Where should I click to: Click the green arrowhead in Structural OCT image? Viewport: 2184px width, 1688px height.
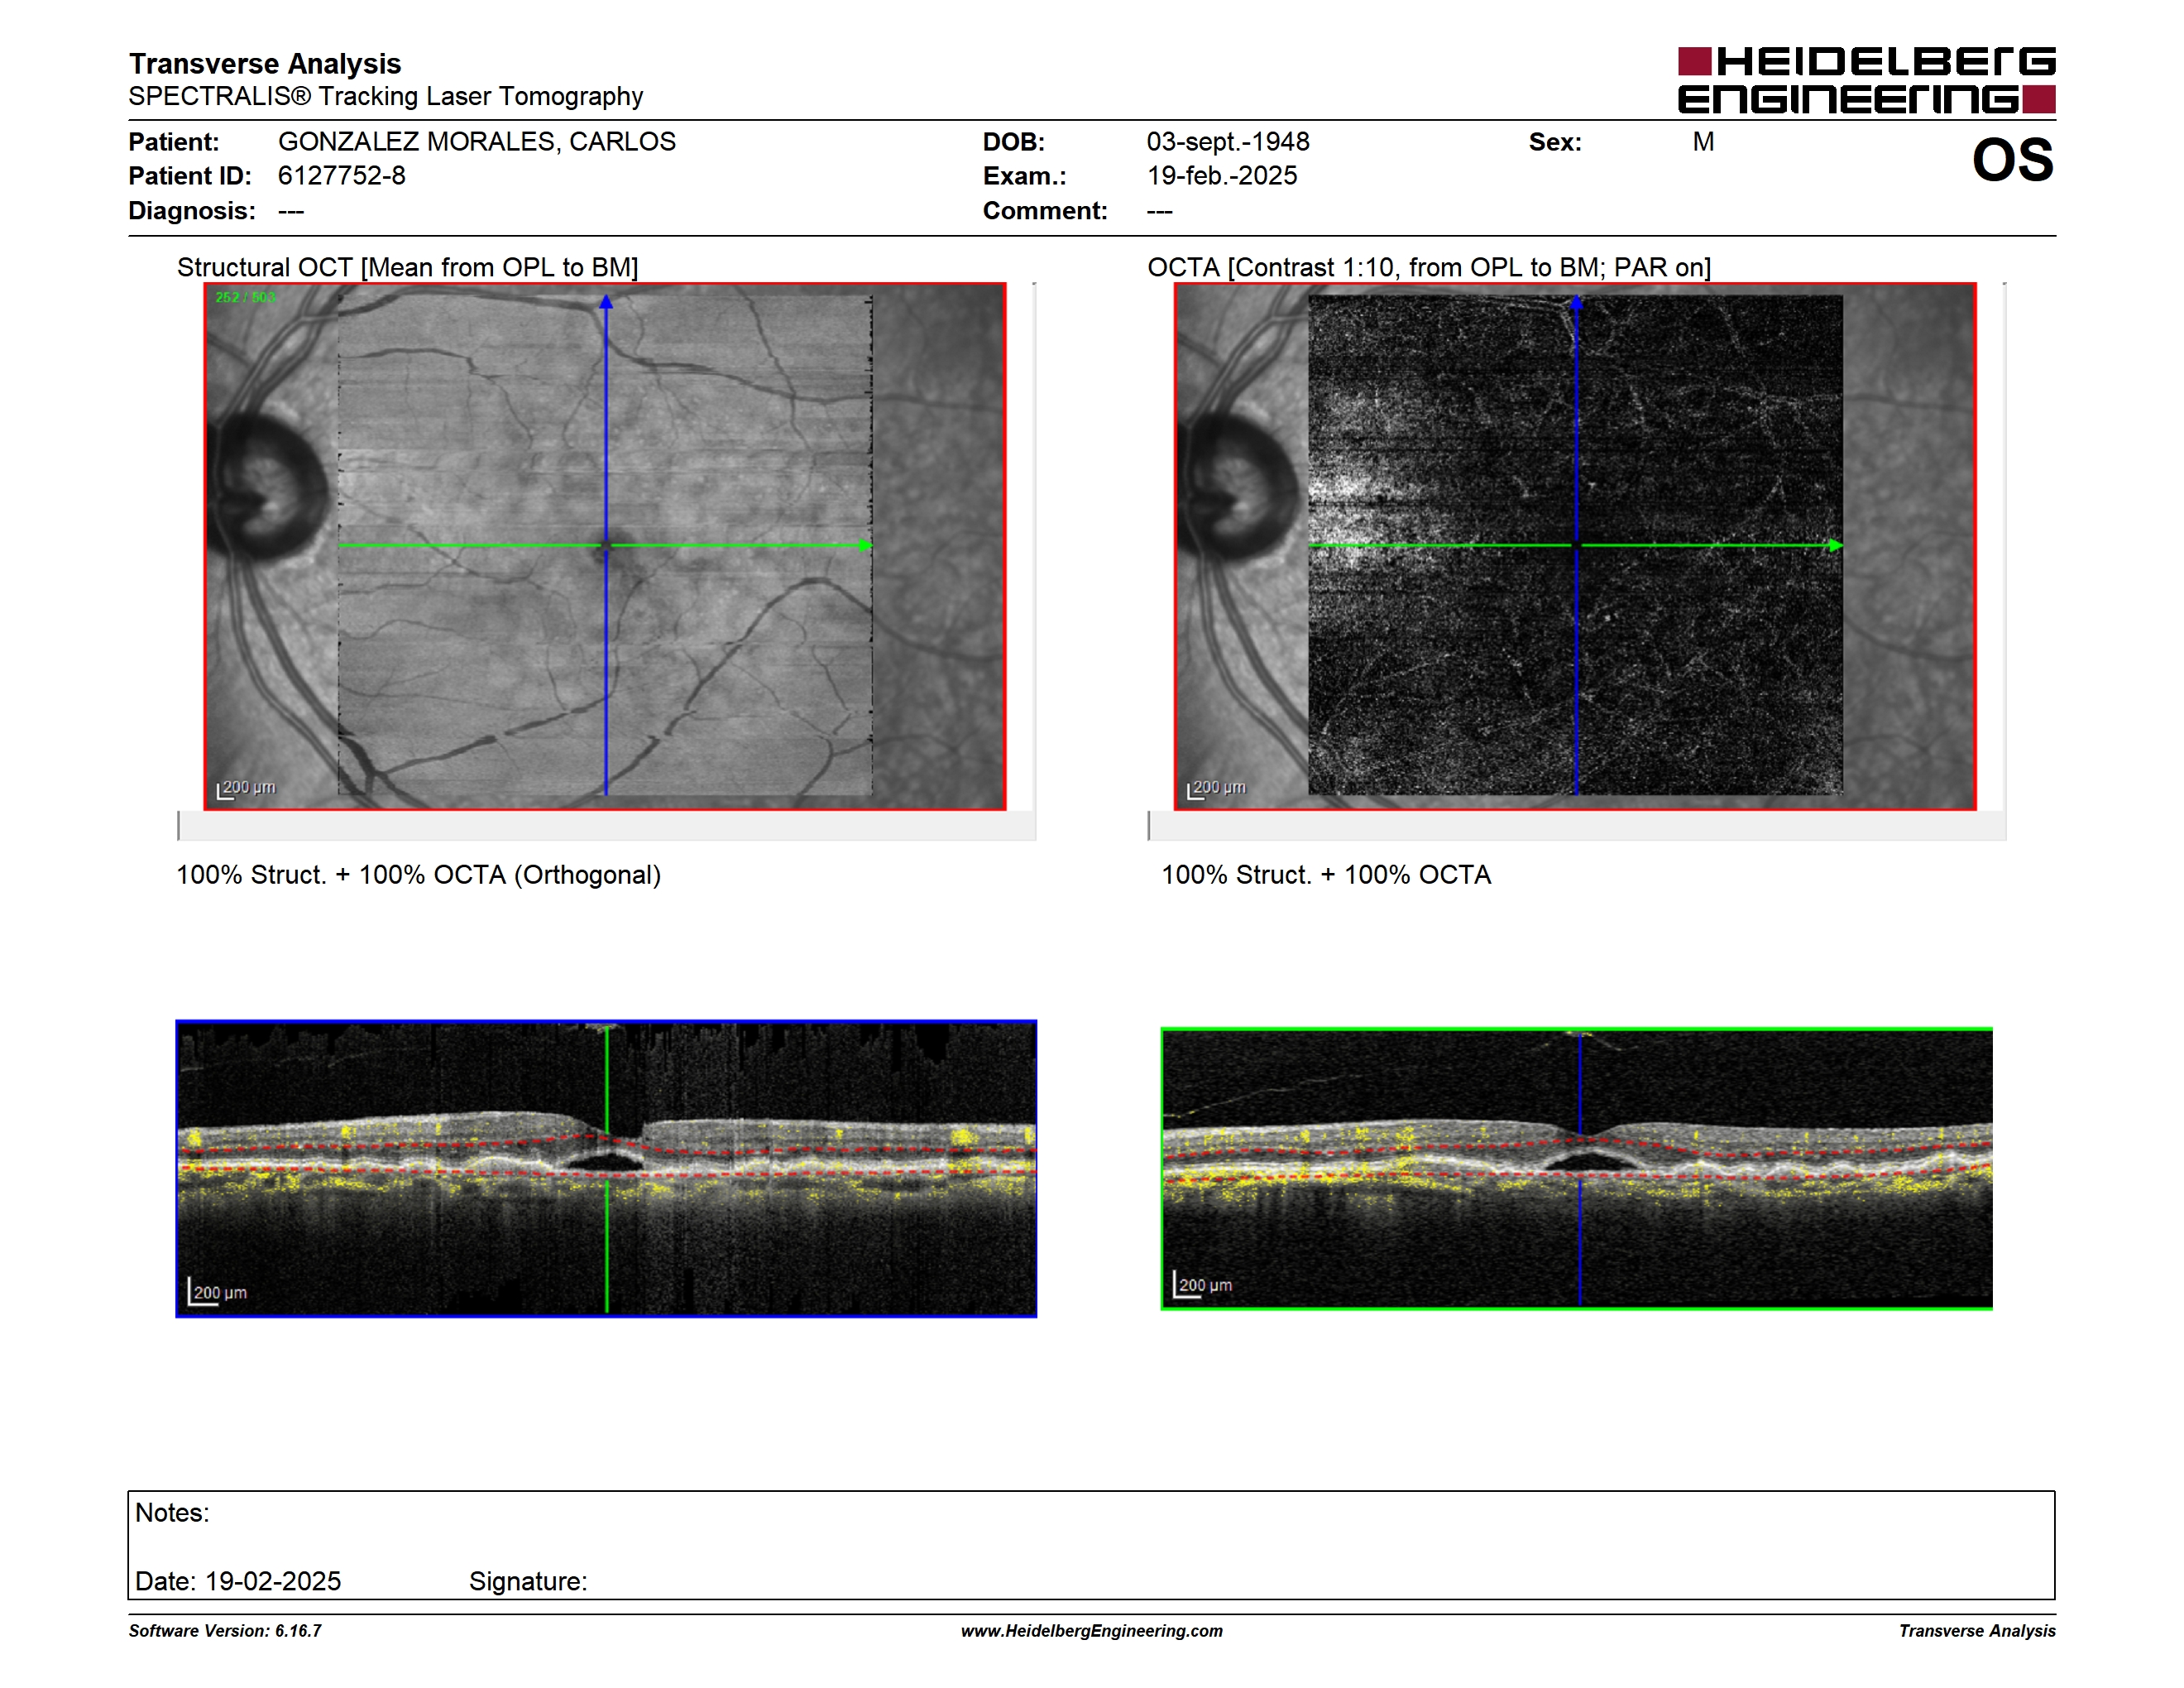coord(865,545)
